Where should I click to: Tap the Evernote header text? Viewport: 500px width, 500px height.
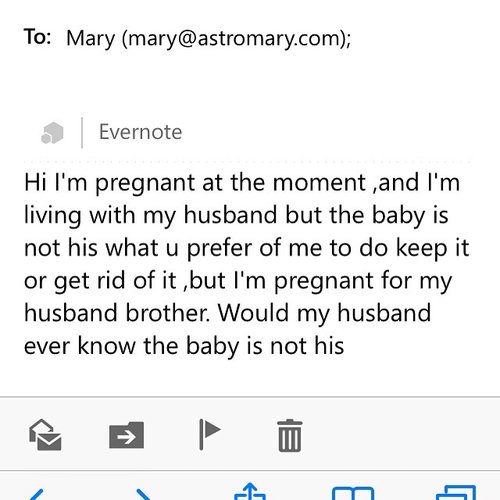tap(141, 132)
